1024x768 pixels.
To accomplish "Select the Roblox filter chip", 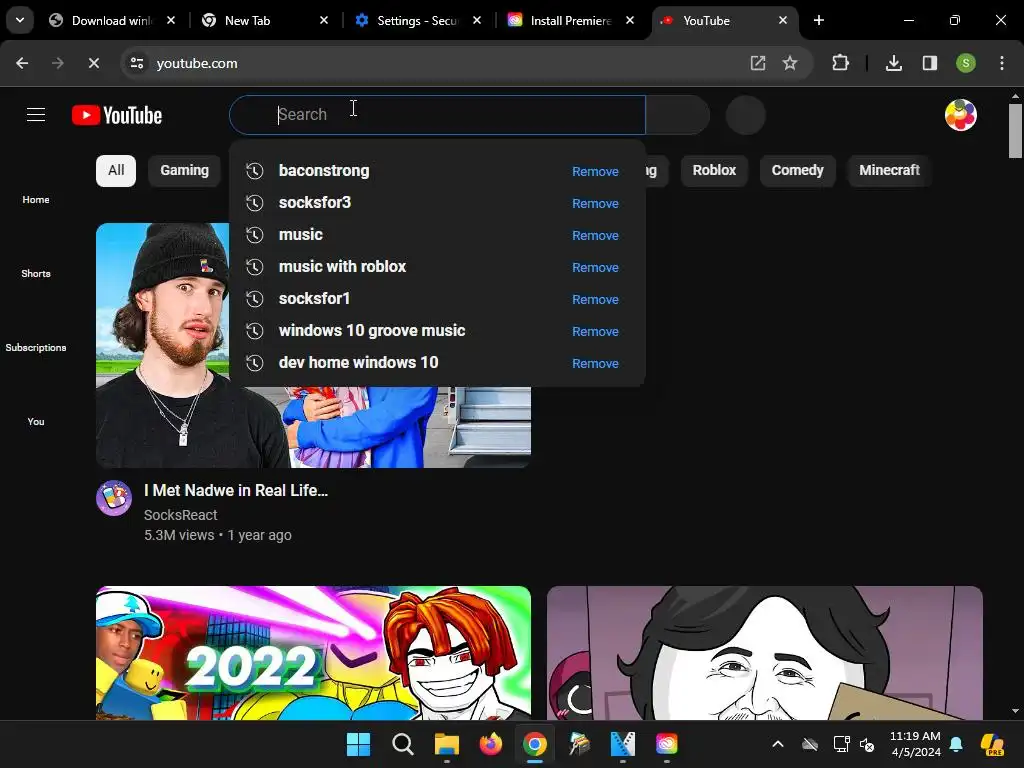I will point(714,170).
